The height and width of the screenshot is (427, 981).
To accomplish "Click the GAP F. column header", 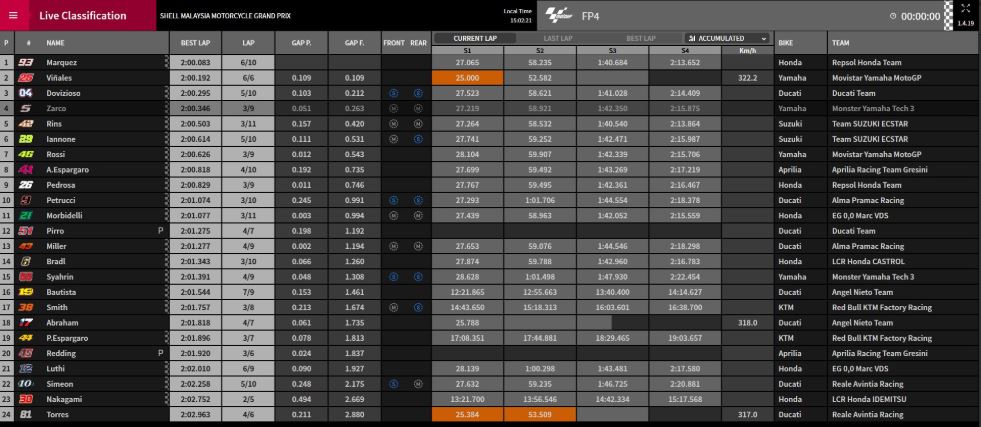I will 354,43.
